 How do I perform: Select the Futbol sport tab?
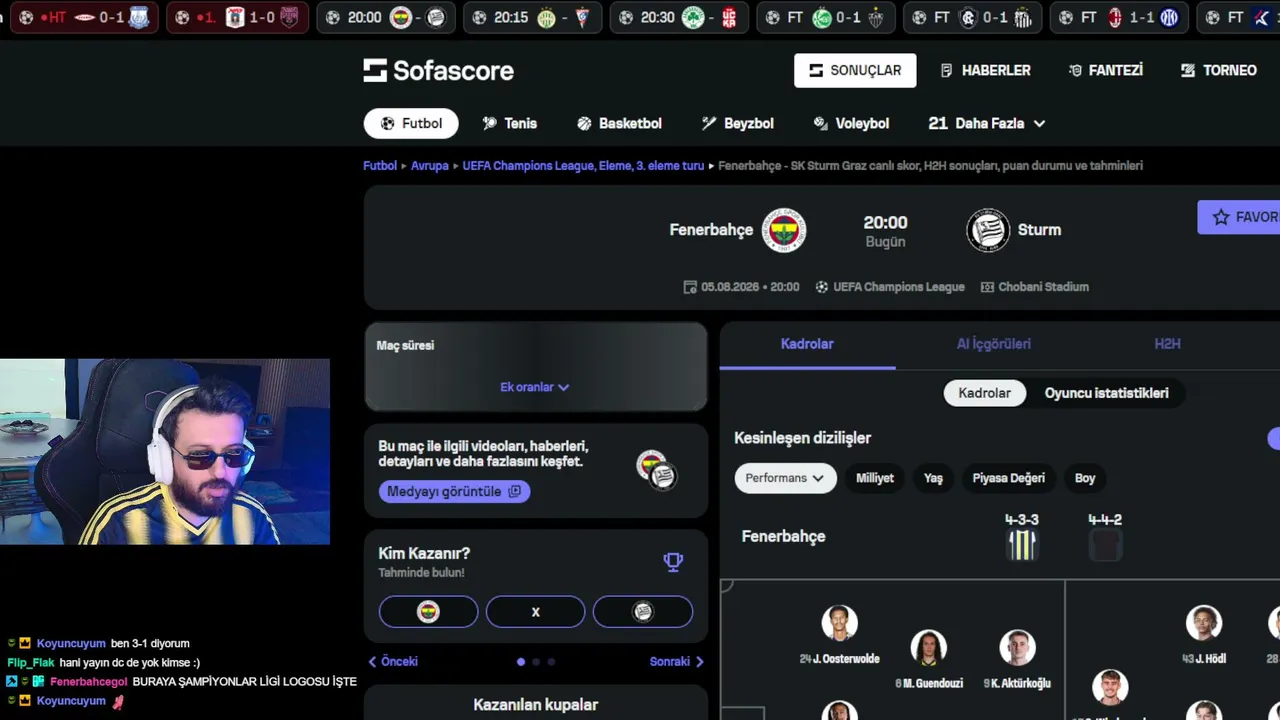(x=411, y=123)
